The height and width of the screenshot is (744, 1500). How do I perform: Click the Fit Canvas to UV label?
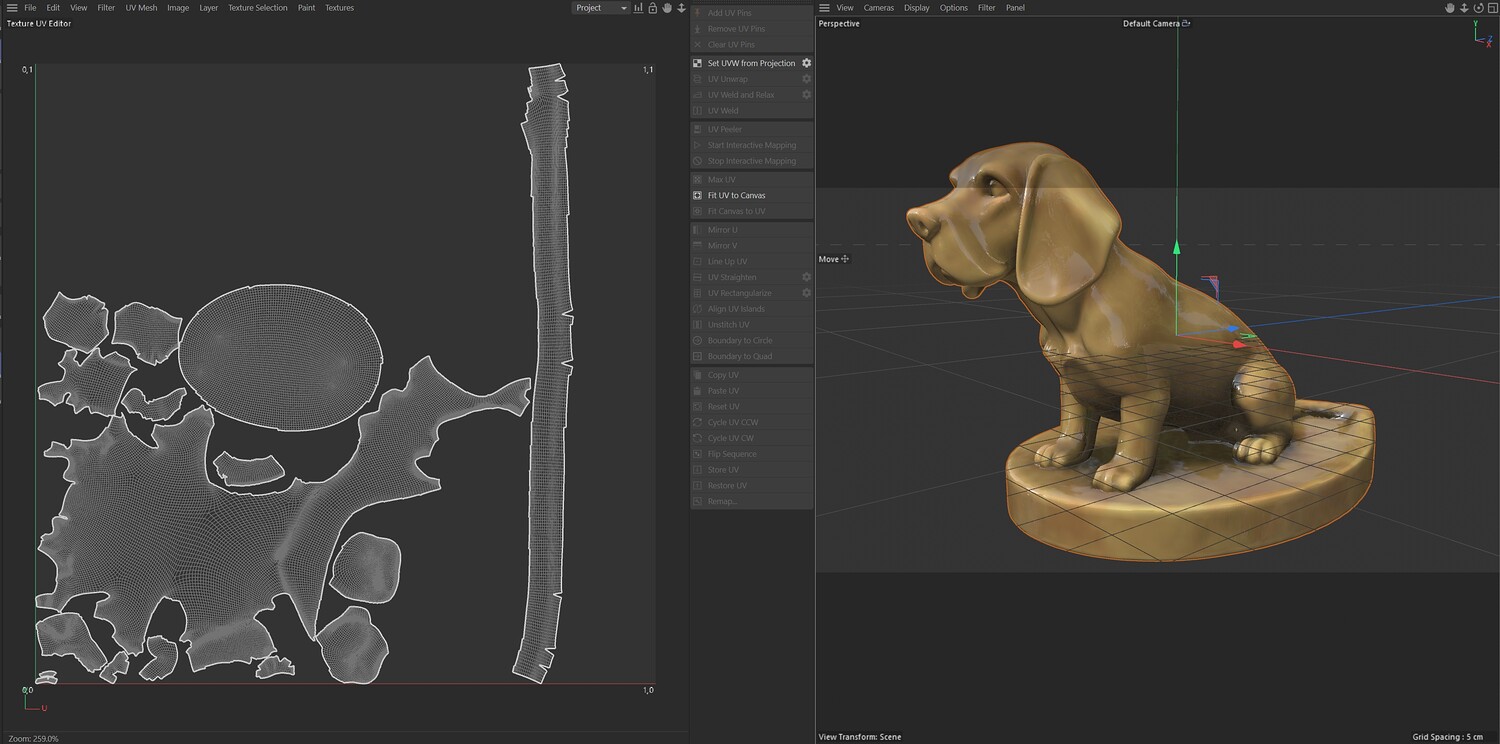[737, 211]
